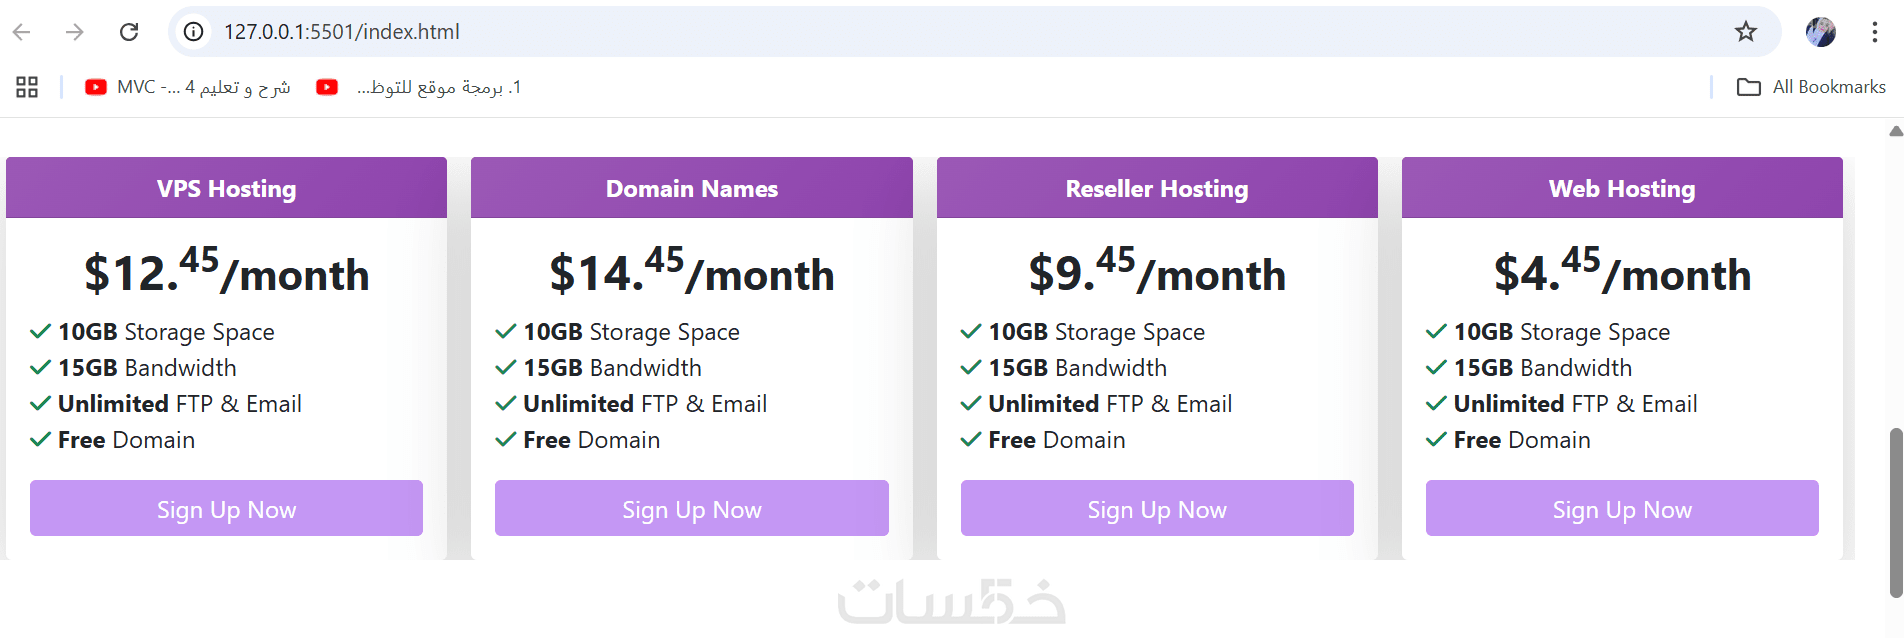Click the browser forward arrow

coord(75,32)
